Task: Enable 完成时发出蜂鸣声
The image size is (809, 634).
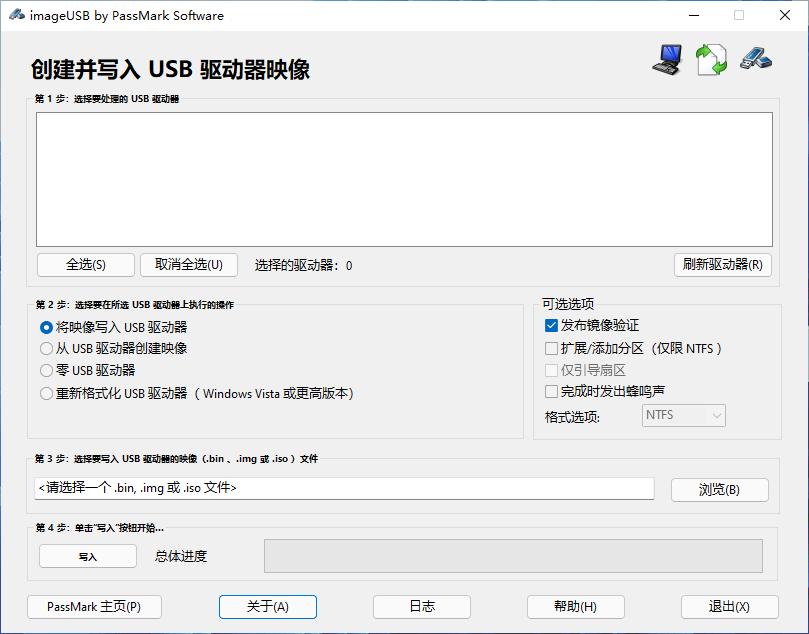Action: (551, 392)
